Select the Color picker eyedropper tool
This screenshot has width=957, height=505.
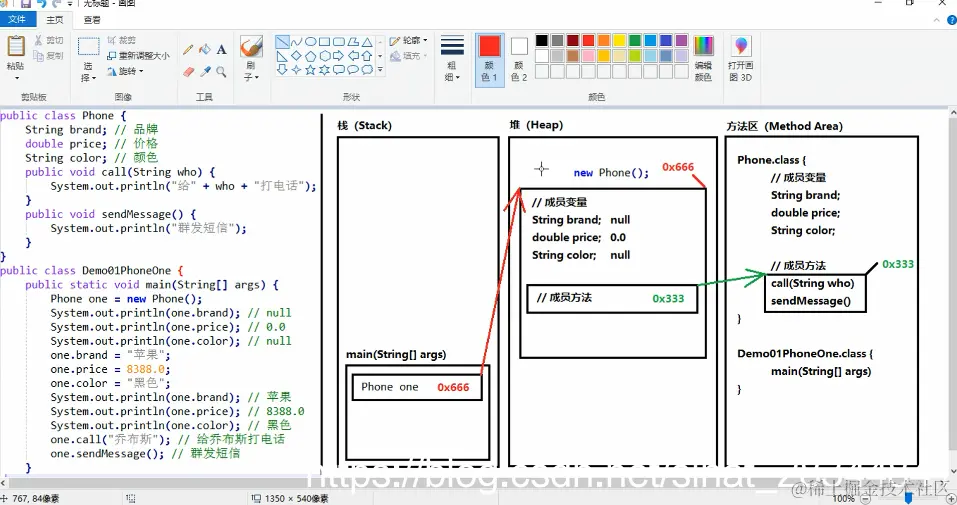click(x=205, y=71)
